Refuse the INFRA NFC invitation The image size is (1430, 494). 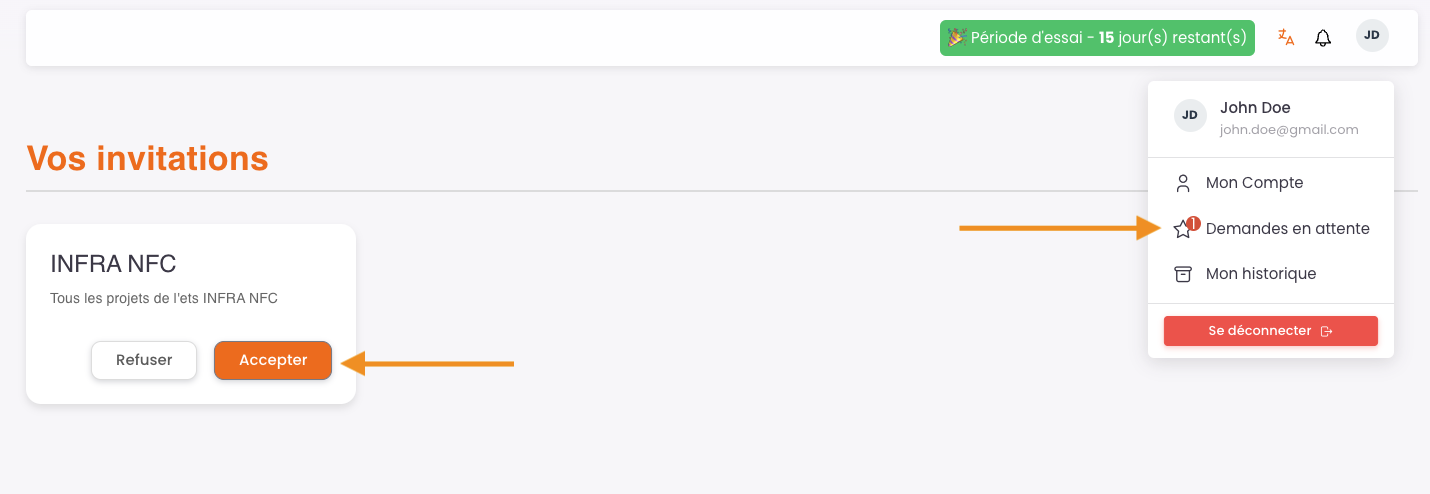144,360
